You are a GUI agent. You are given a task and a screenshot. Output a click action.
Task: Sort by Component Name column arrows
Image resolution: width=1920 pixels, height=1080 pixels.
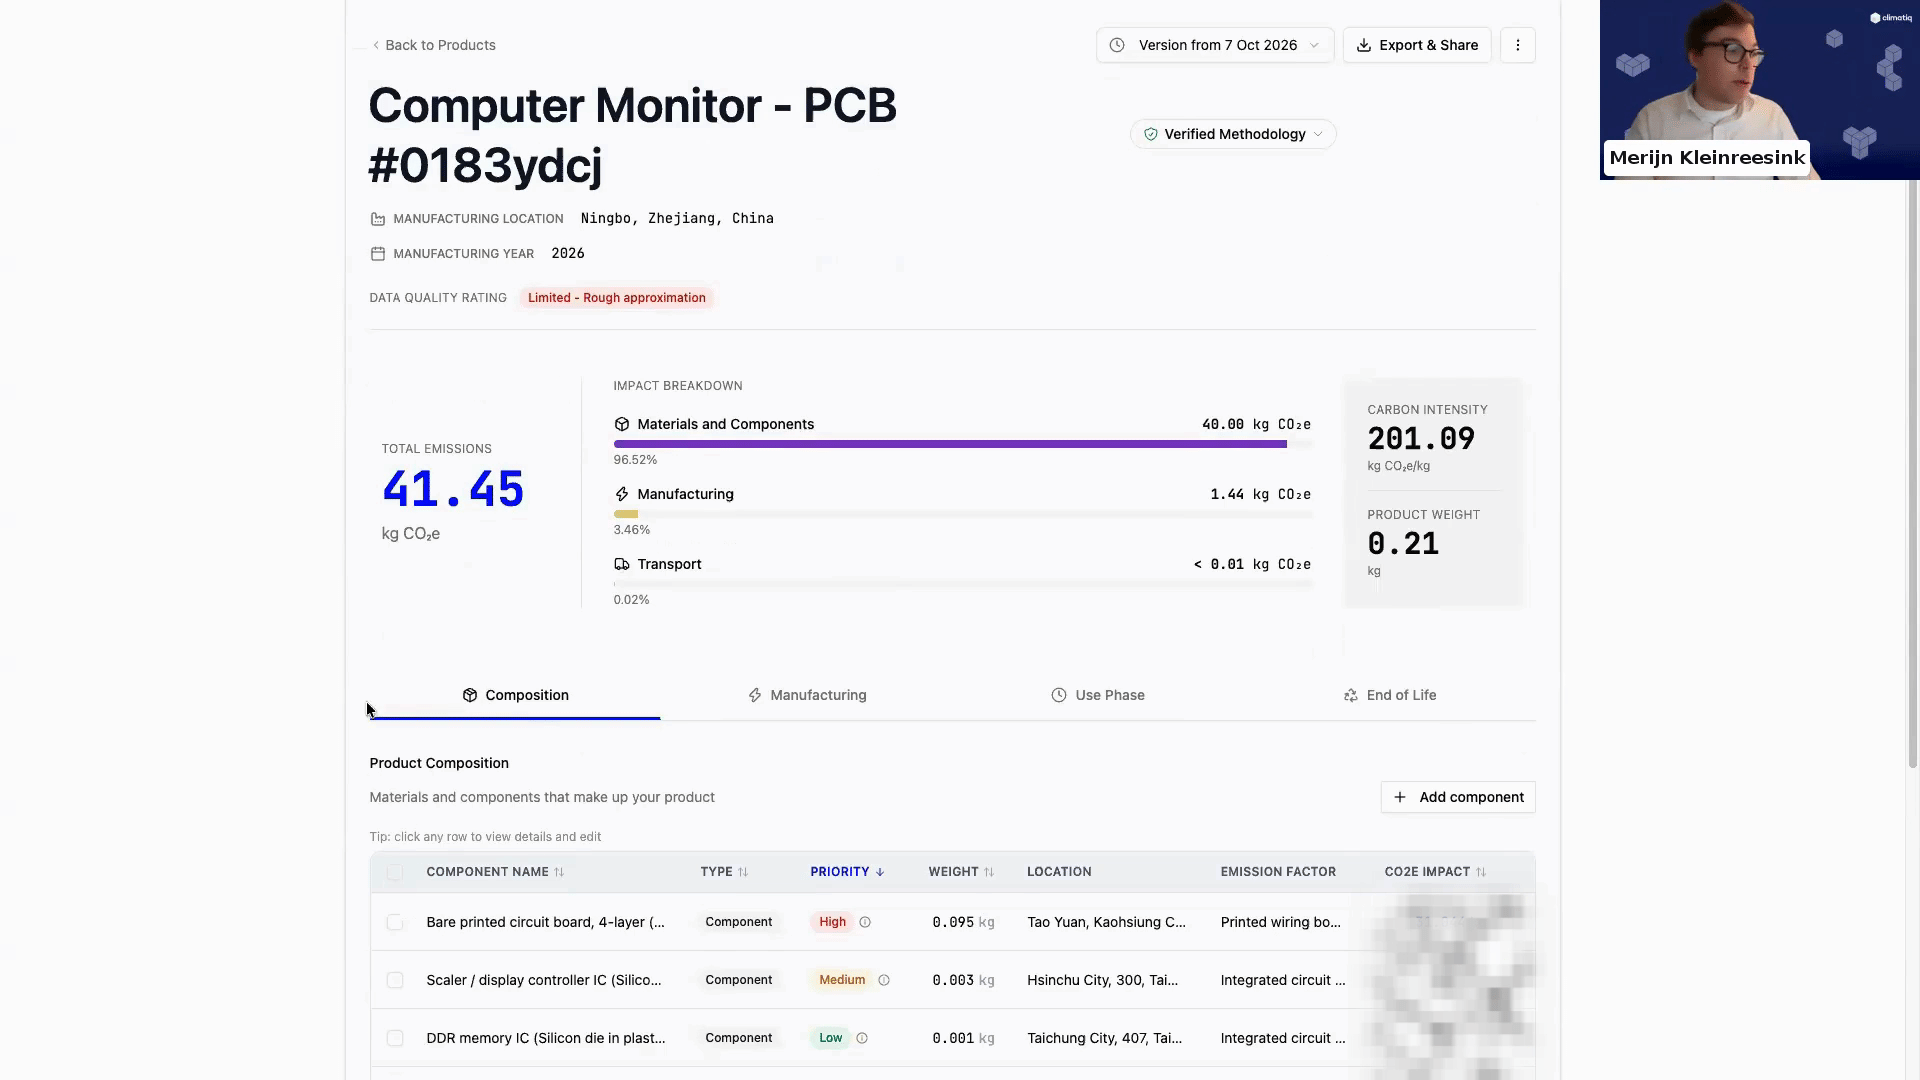[559, 872]
